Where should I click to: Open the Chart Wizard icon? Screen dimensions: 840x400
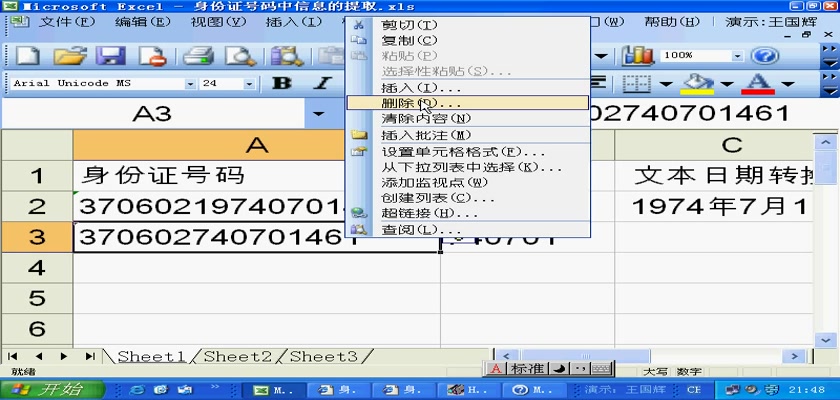point(637,56)
